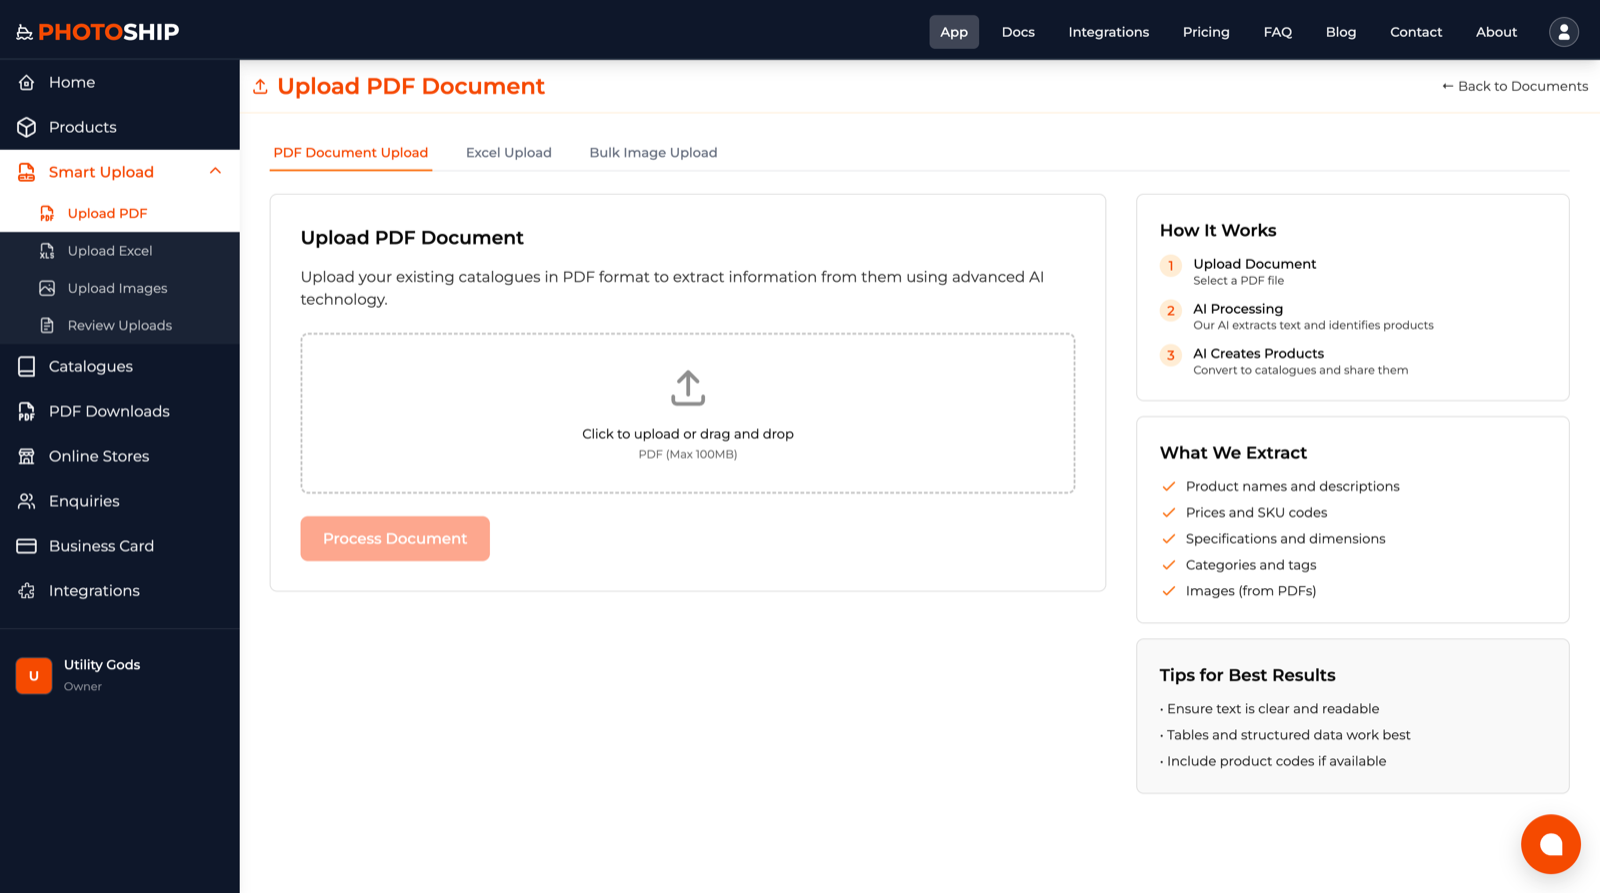Image resolution: width=1600 pixels, height=893 pixels.
Task: Open the orange chat bubble widget
Action: pyautogui.click(x=1551, y=844)
